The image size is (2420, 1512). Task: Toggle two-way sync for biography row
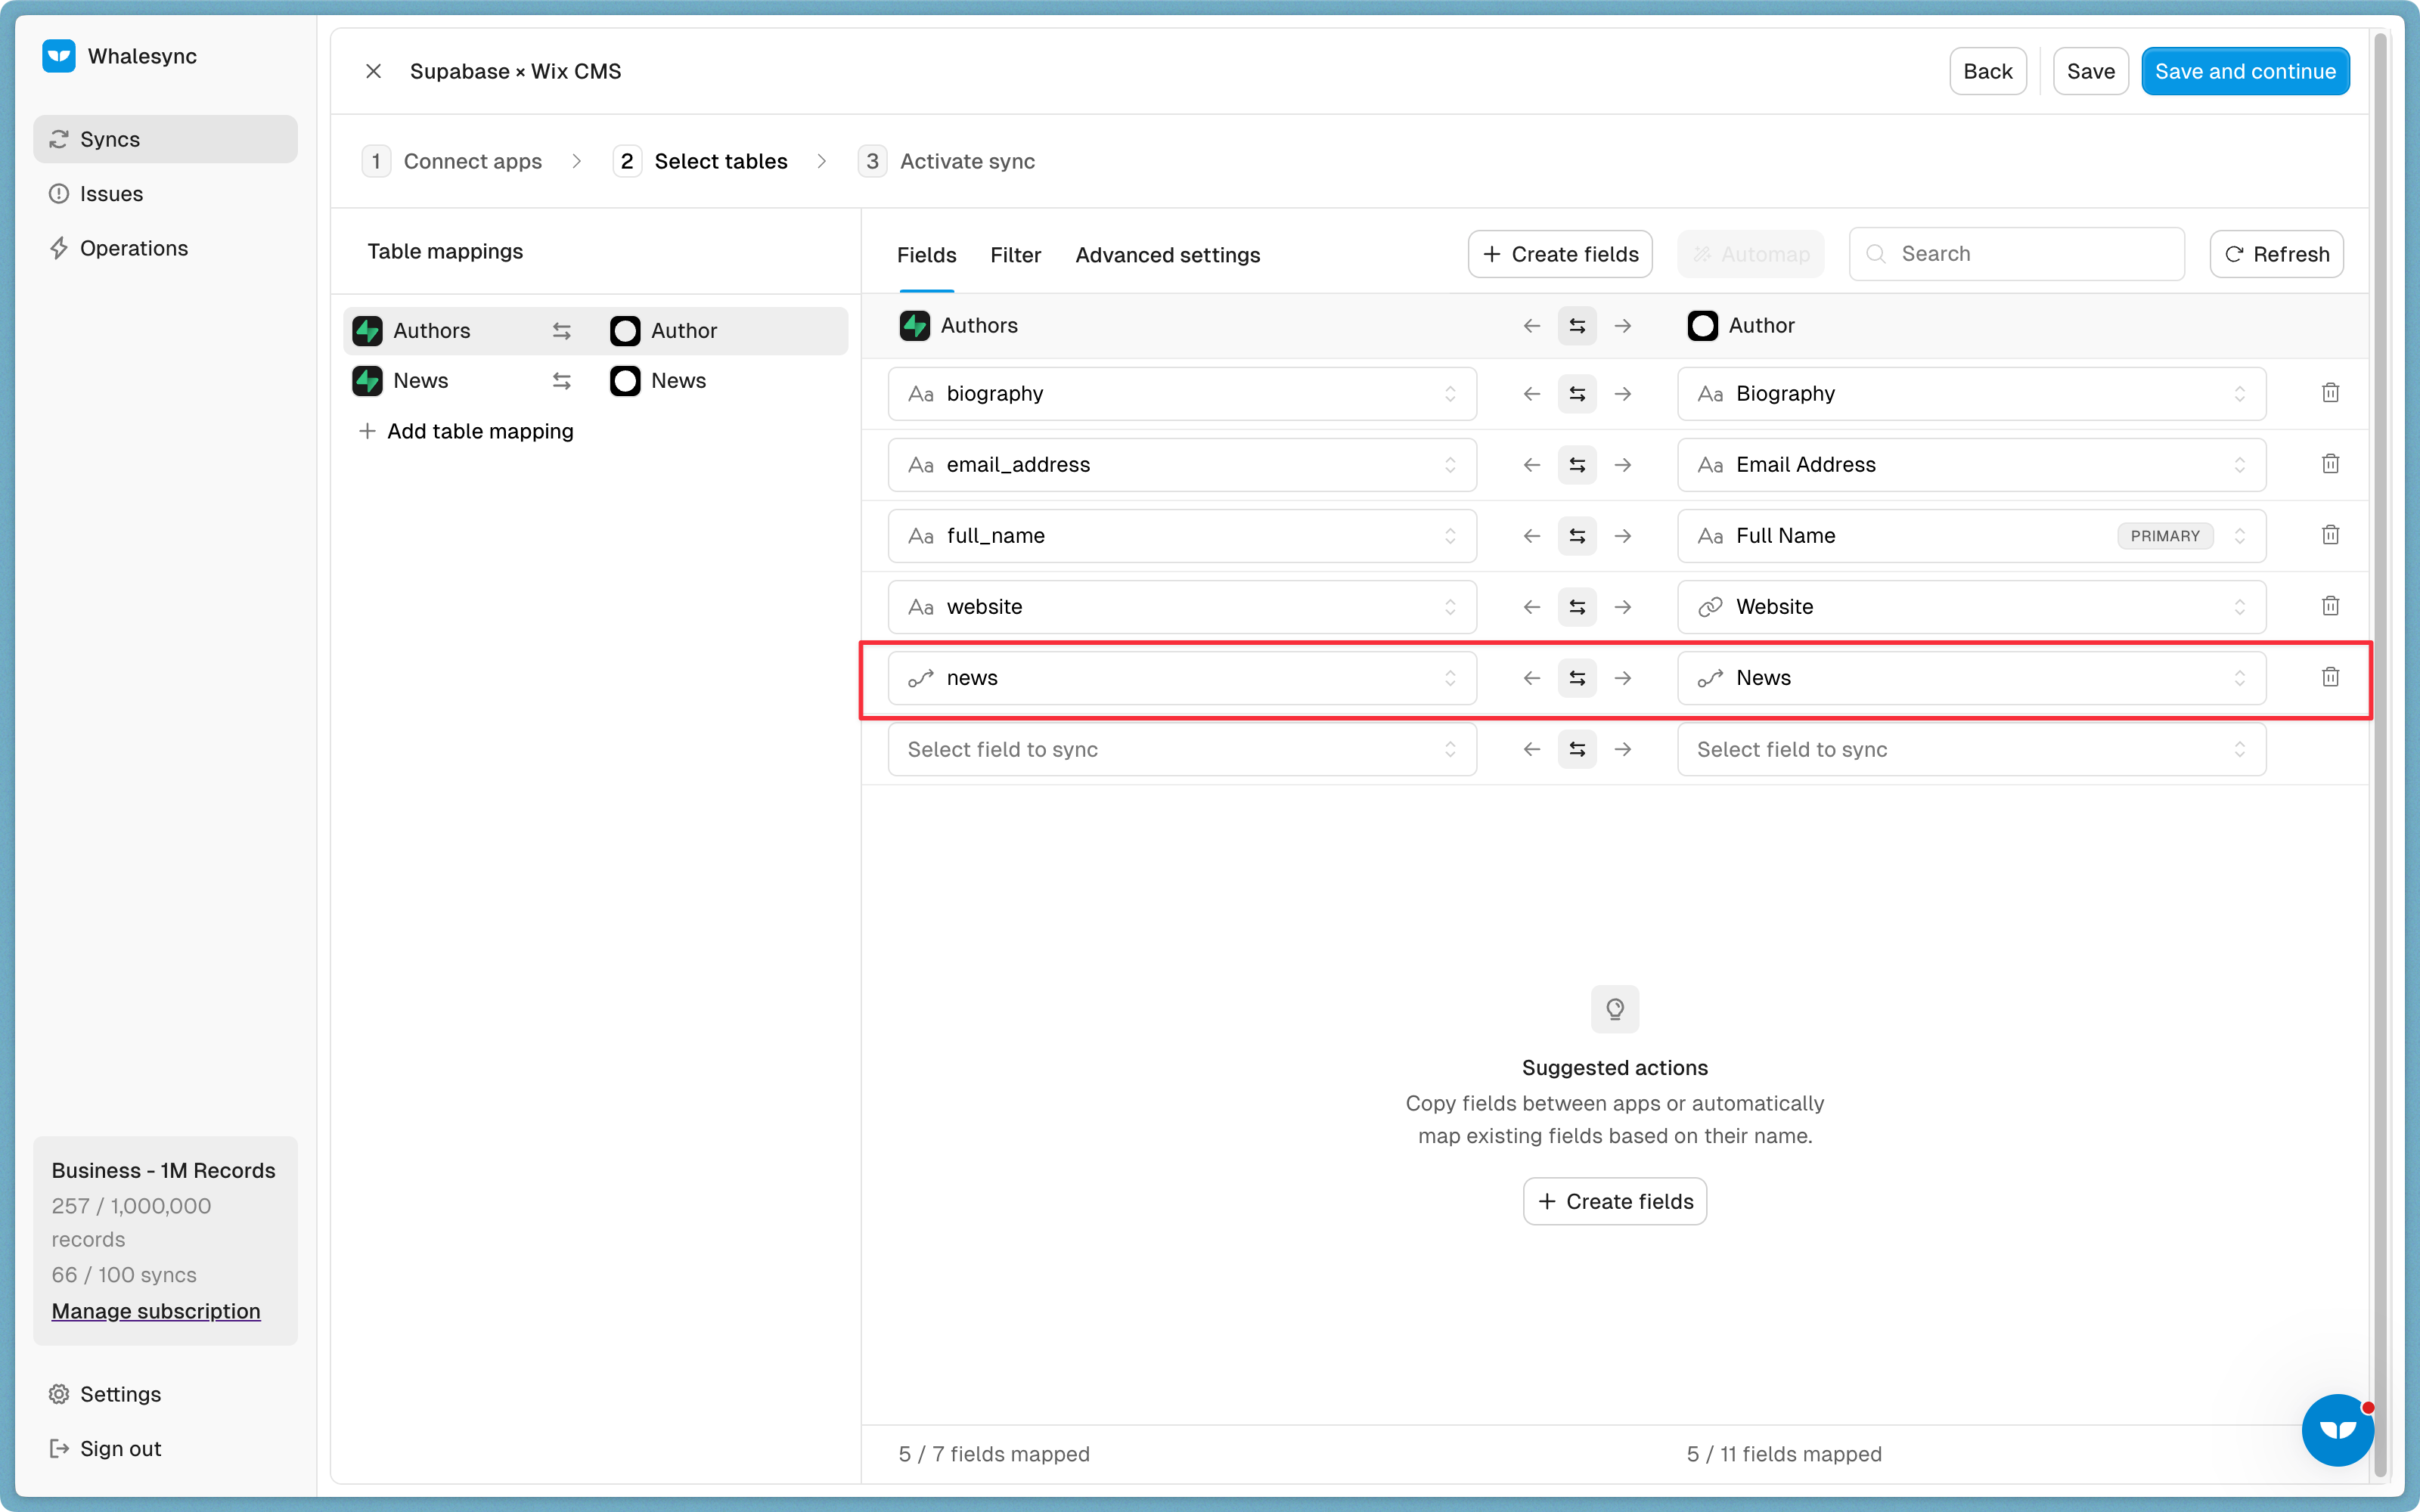(x=1577, y=394)
